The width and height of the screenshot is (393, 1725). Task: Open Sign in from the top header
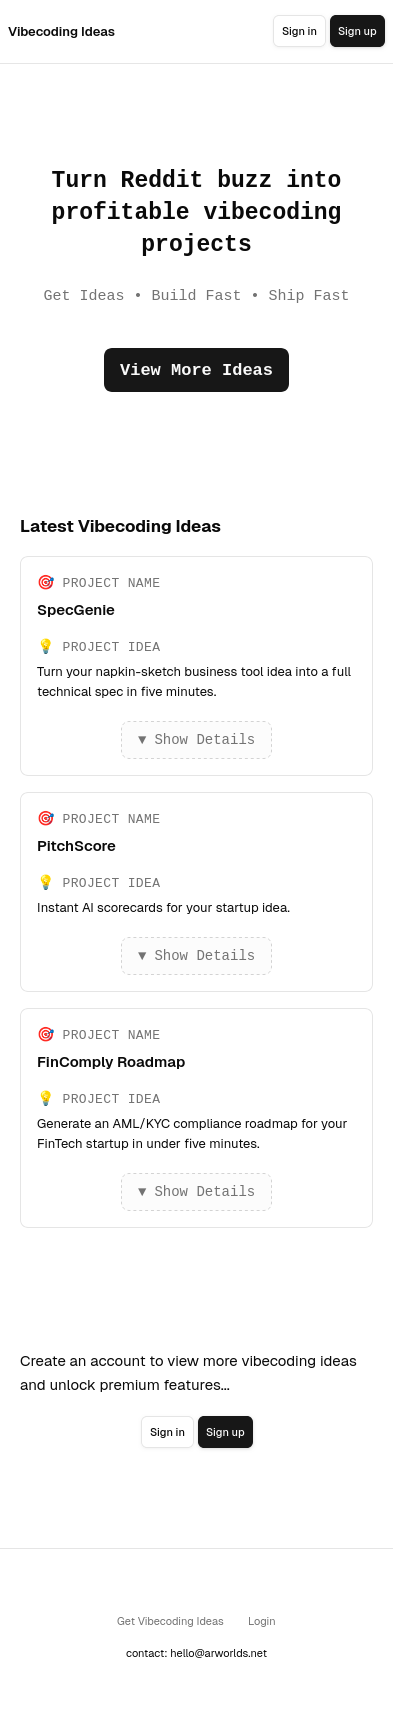(x=299, y=31)
